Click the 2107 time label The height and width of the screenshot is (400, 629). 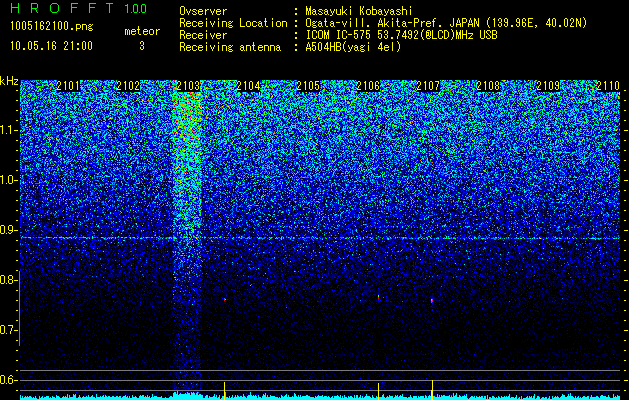pyautogui.click(x=428, y=86)
